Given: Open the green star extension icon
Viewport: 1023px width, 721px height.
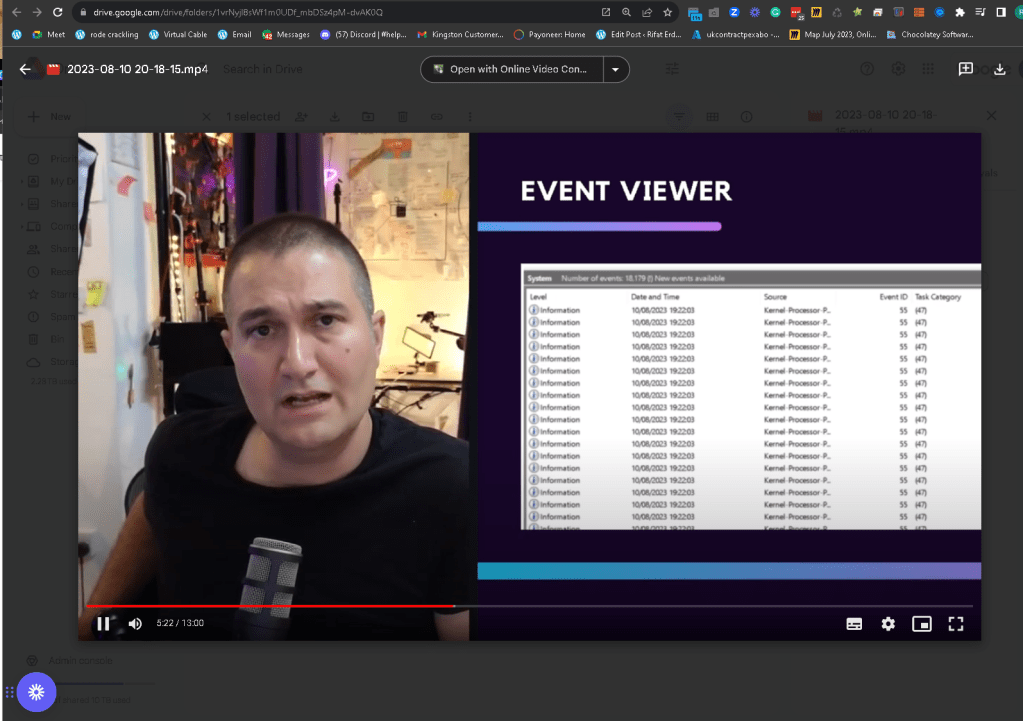Looking at the screenshot, I should coord(857,12).
